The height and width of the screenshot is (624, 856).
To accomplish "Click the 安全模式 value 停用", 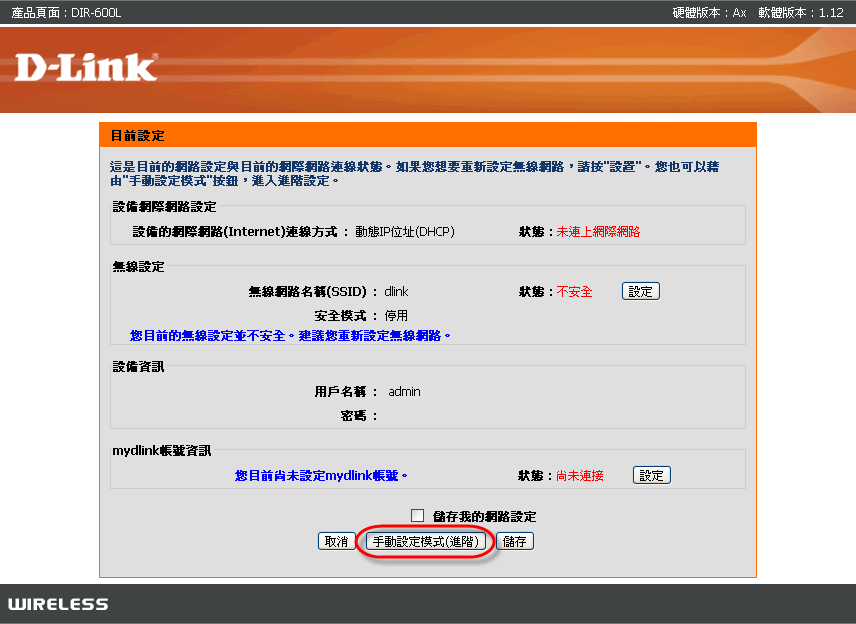I will click(396, 316).
